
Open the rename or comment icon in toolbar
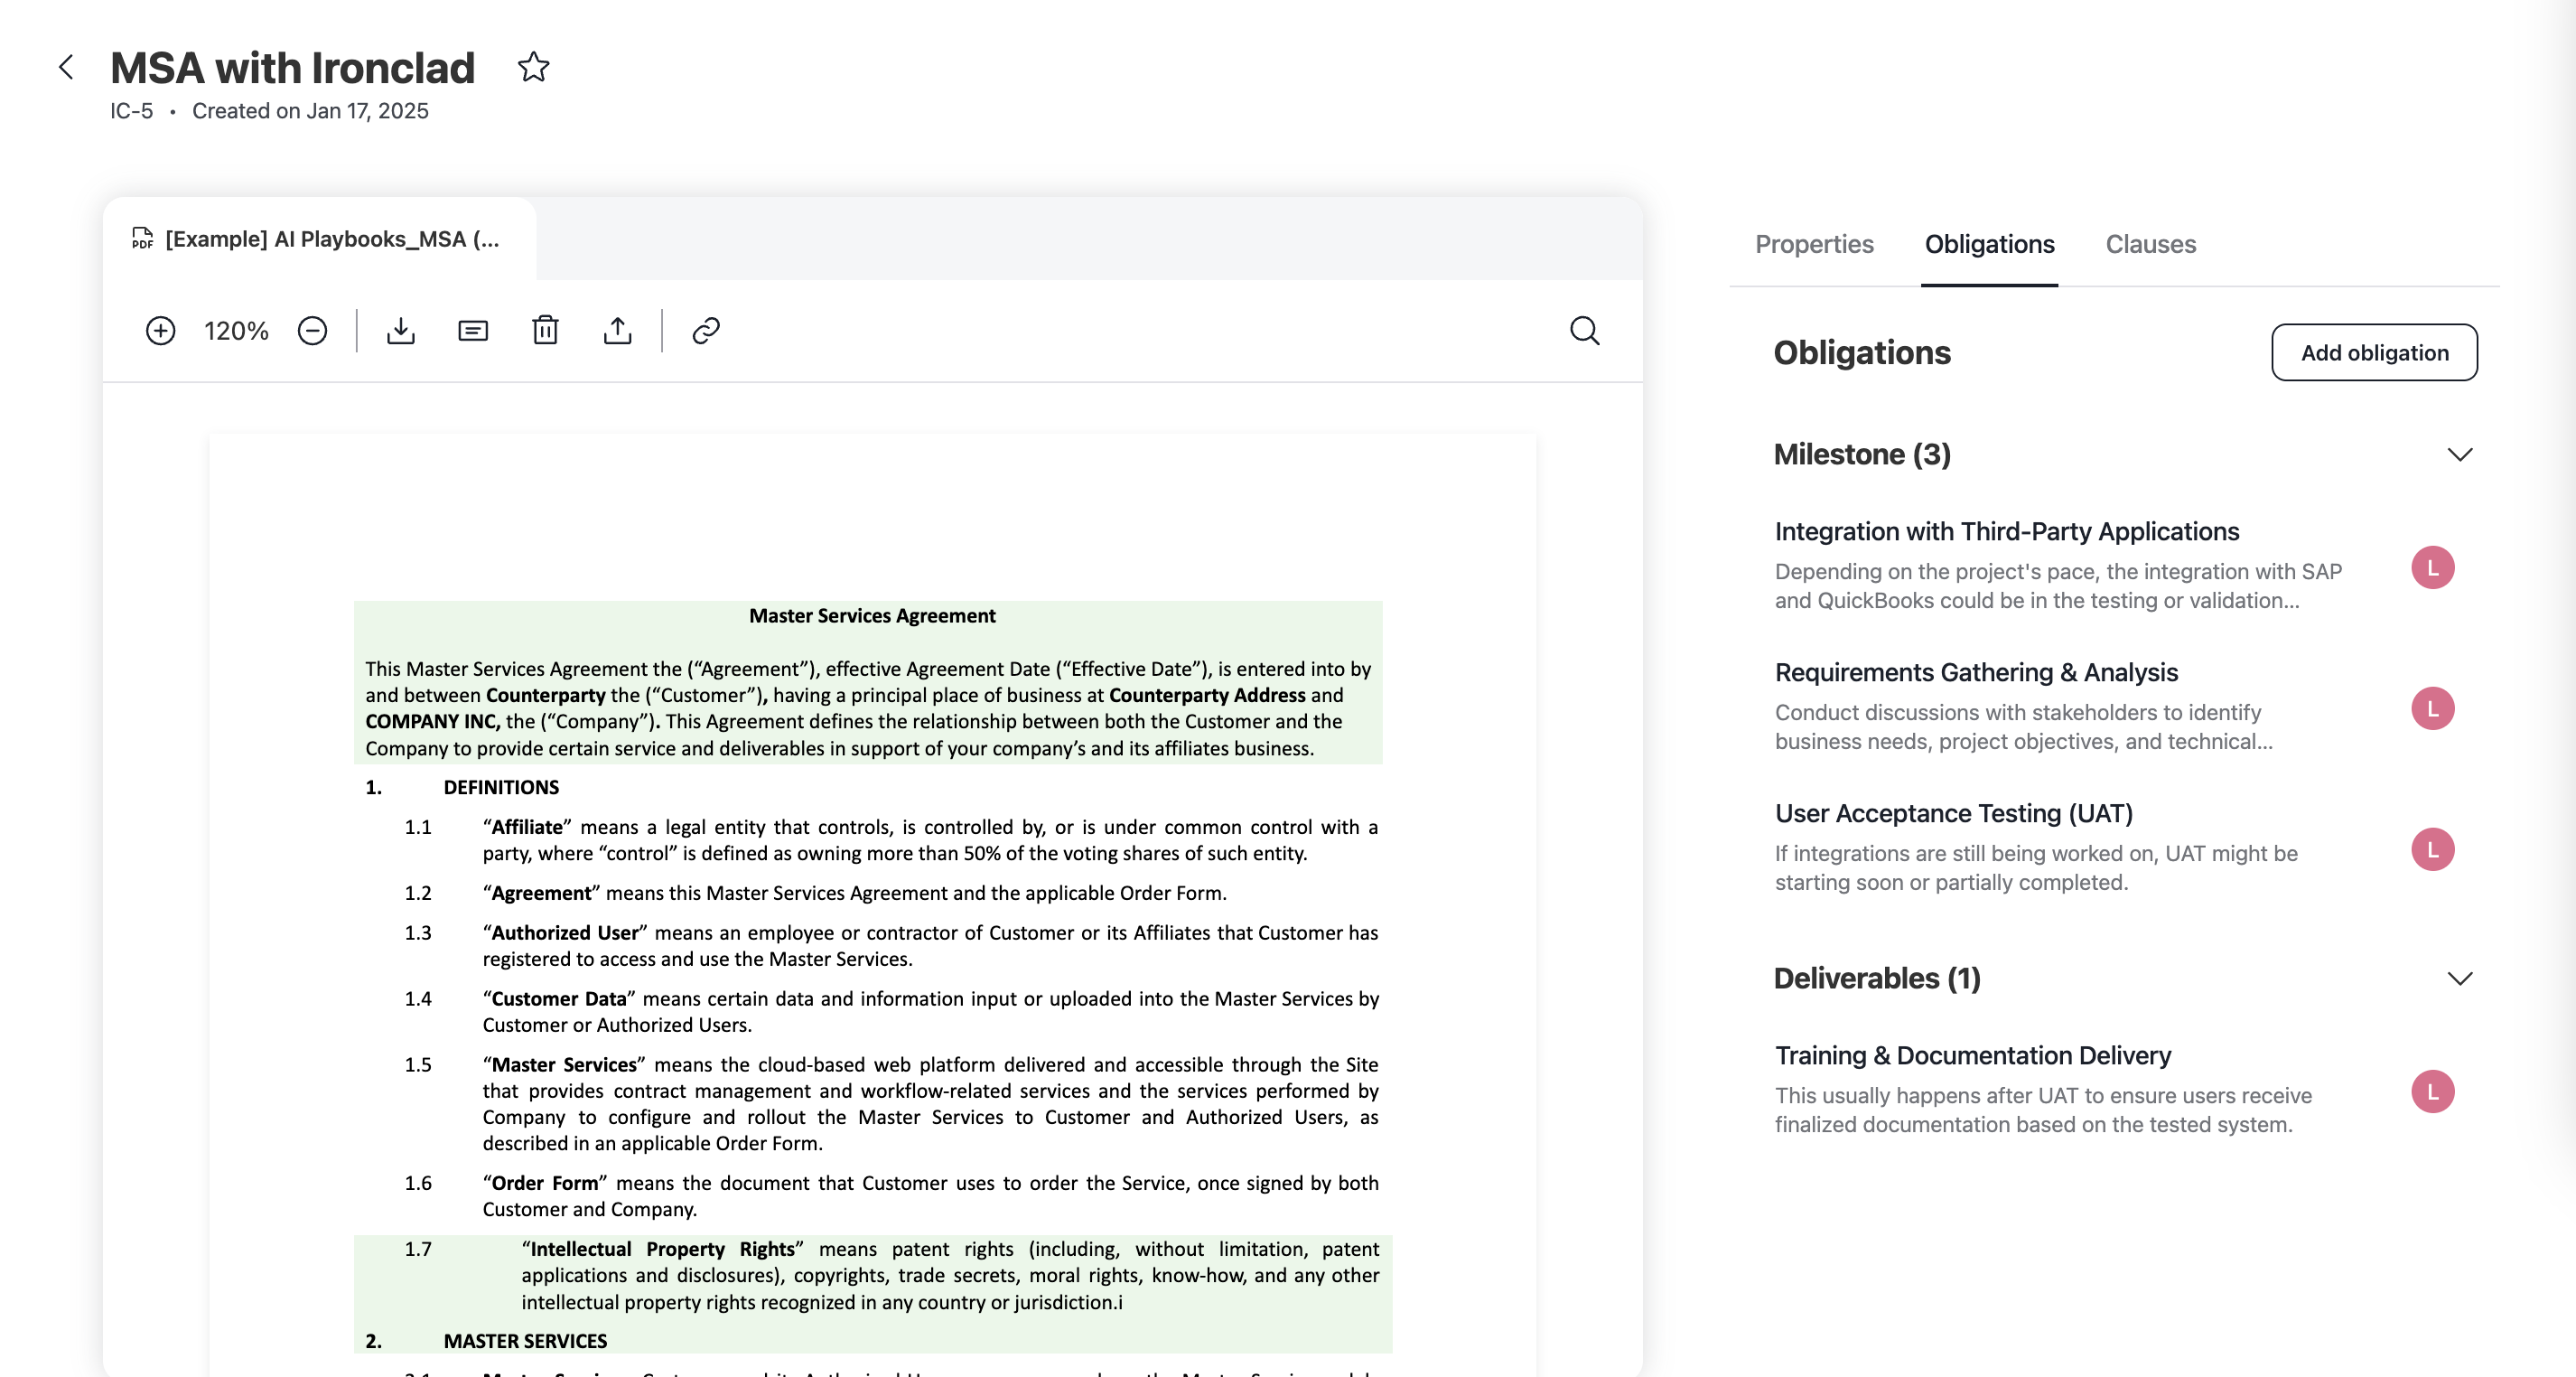[472, 331]
